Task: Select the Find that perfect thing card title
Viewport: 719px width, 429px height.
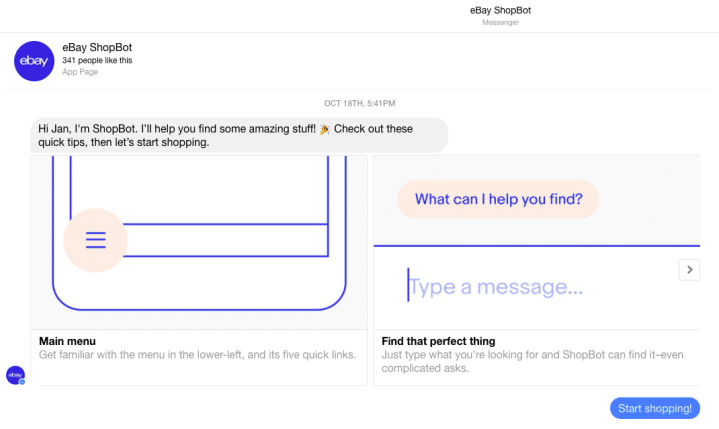Action: (438, 341)
